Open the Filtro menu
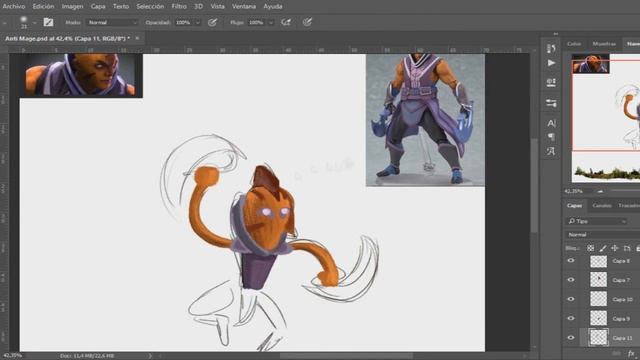The image size is (640, 360). point(179,6)
